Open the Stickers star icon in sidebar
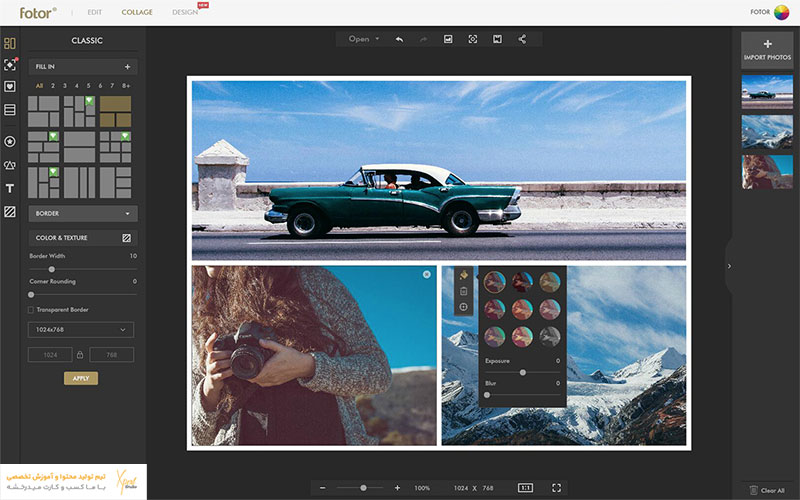Image resolution: width=800 pixels, height=500 pixels. 10,141
